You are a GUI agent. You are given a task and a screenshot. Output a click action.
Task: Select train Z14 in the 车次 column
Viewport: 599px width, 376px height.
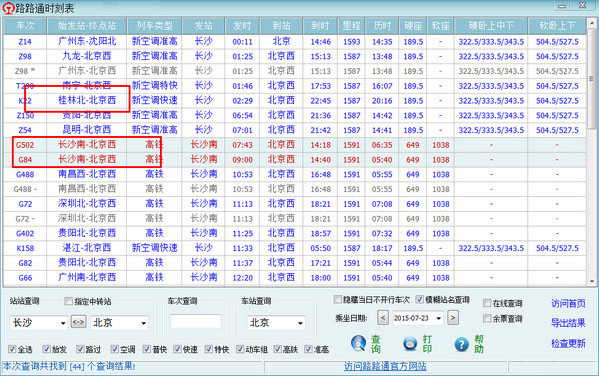pos(25,42)
